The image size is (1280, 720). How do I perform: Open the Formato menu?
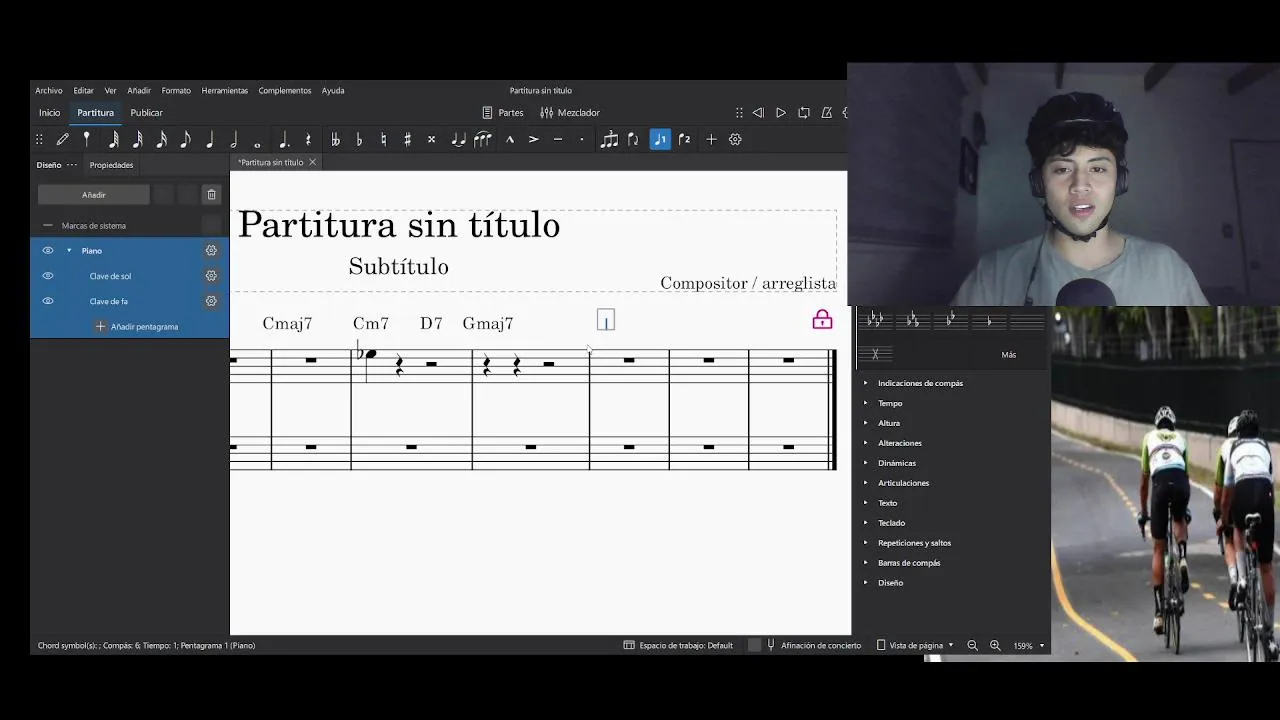point(176,91)
